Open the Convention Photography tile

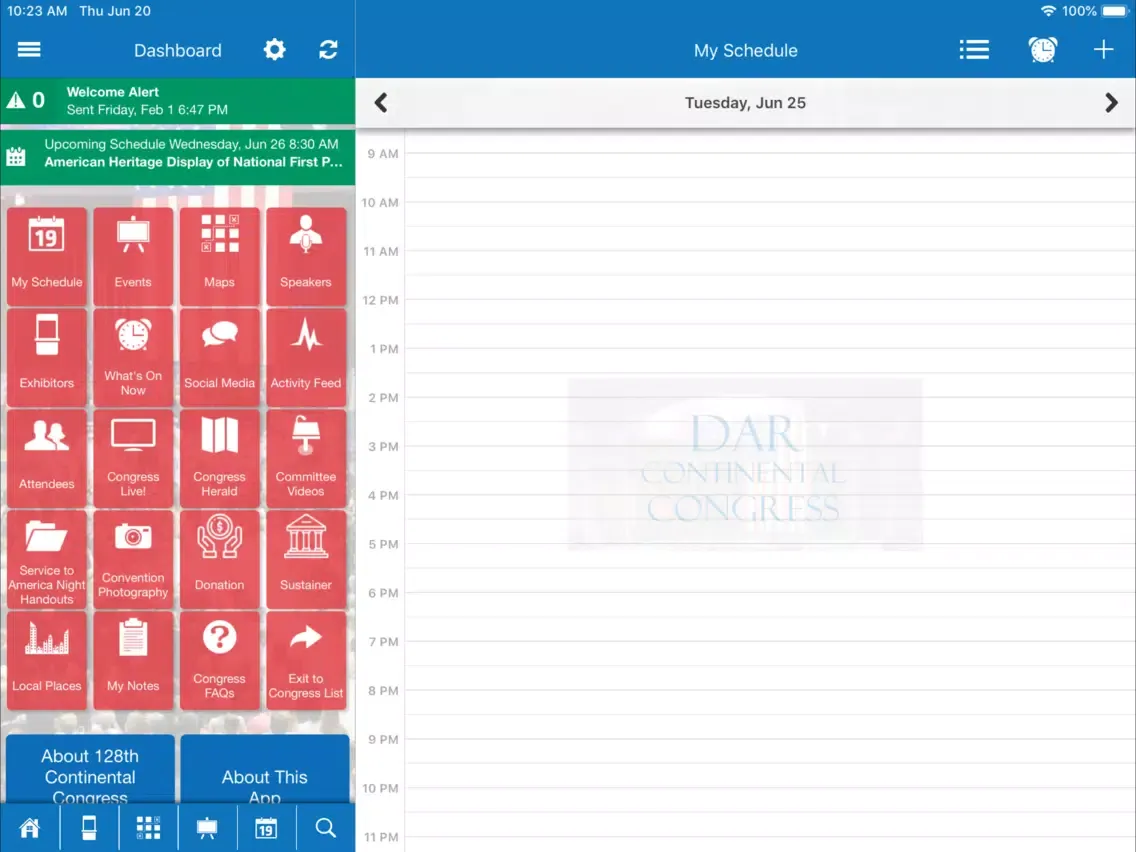pyautogui.click(x=133, y=559)
